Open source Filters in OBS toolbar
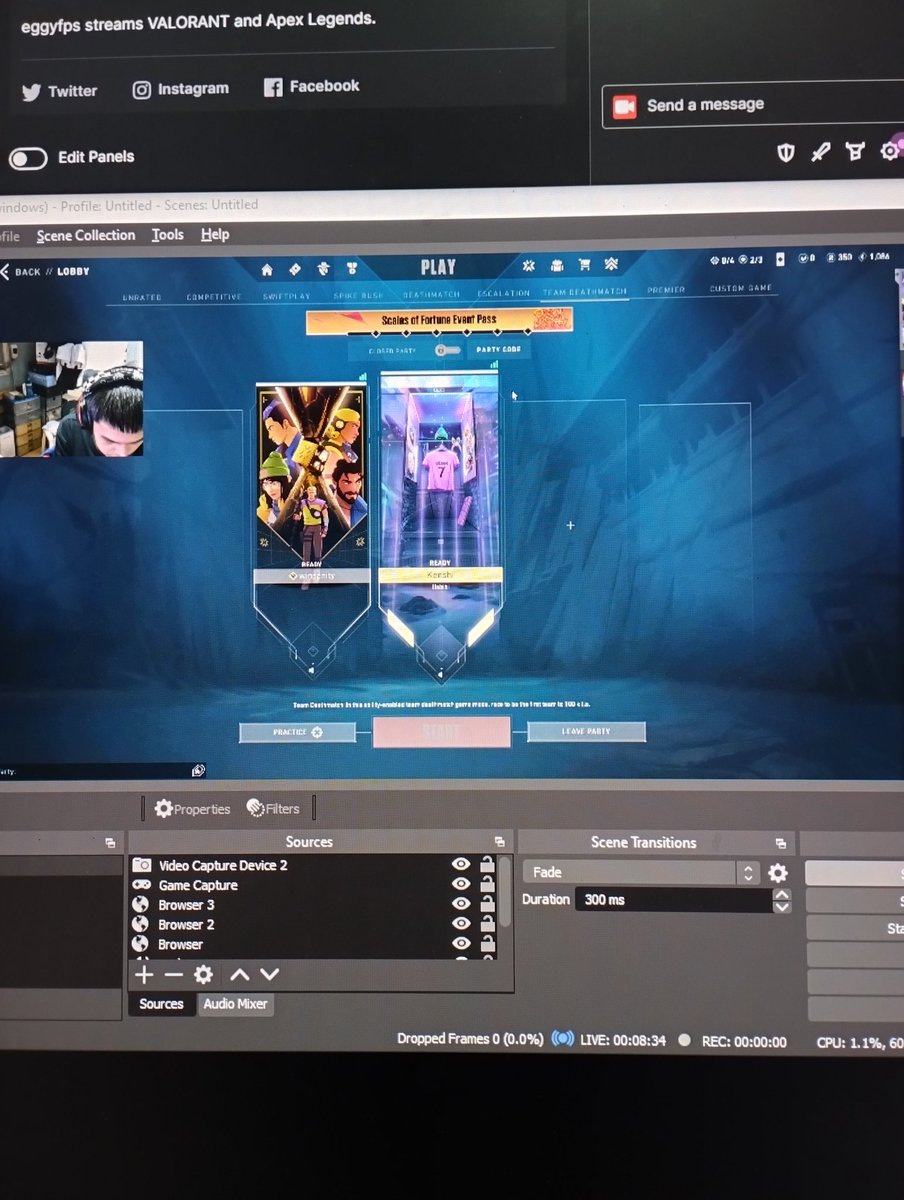This screenshot has width=904, height=1200. tap(273, 809)
